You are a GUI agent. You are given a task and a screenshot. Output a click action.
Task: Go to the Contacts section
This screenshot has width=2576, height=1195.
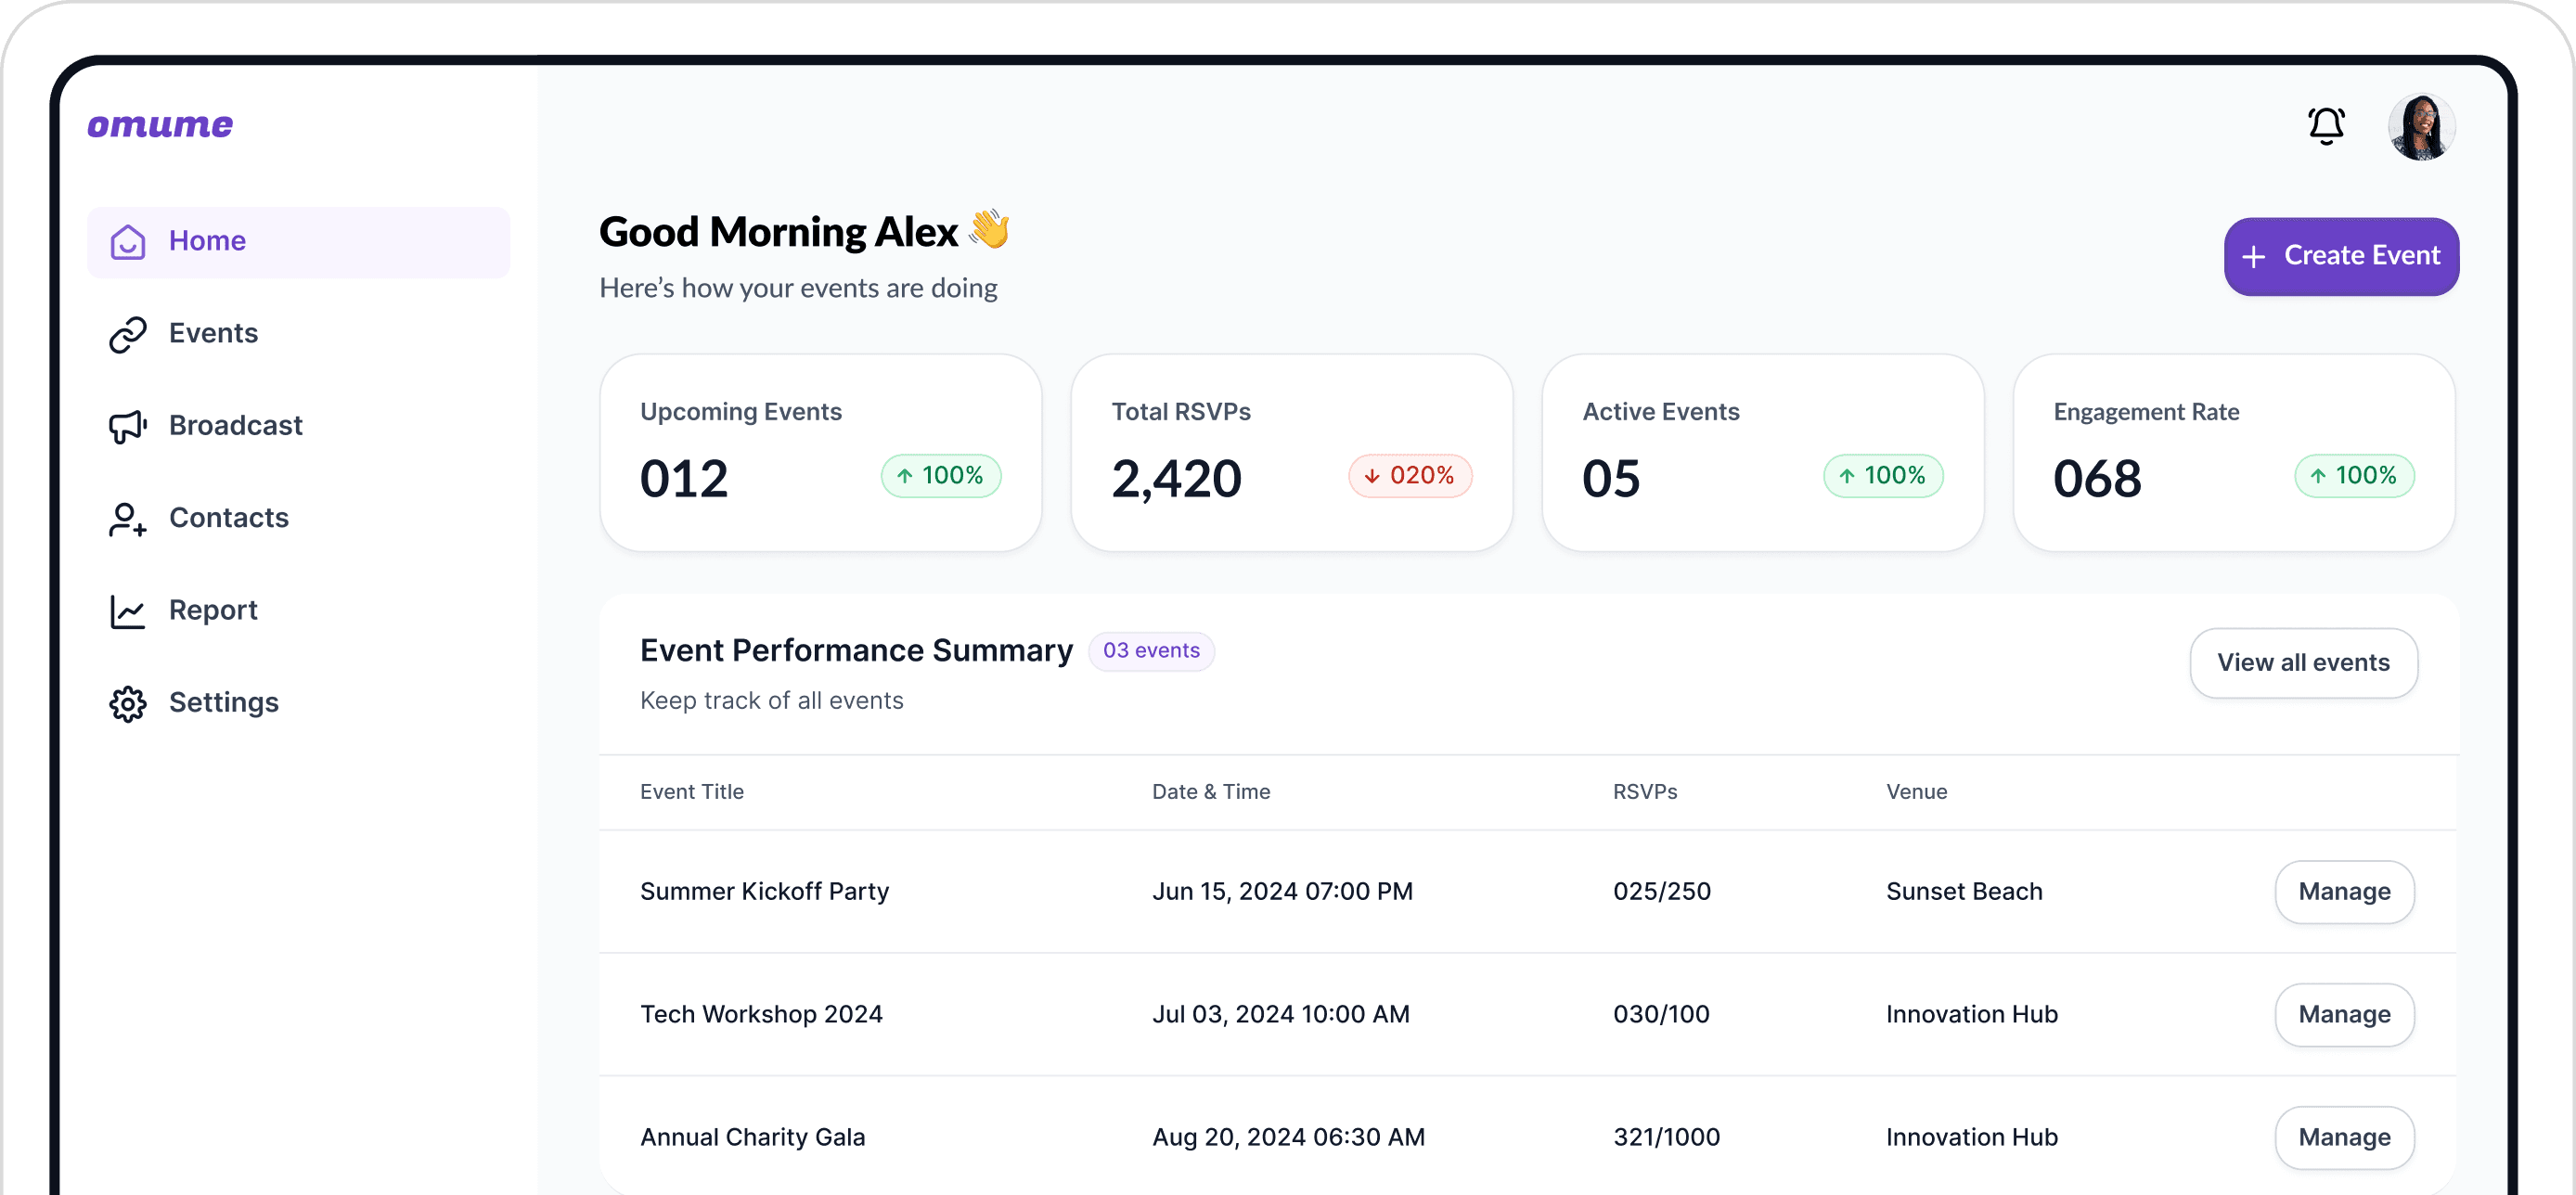click(x=229, y=518)
